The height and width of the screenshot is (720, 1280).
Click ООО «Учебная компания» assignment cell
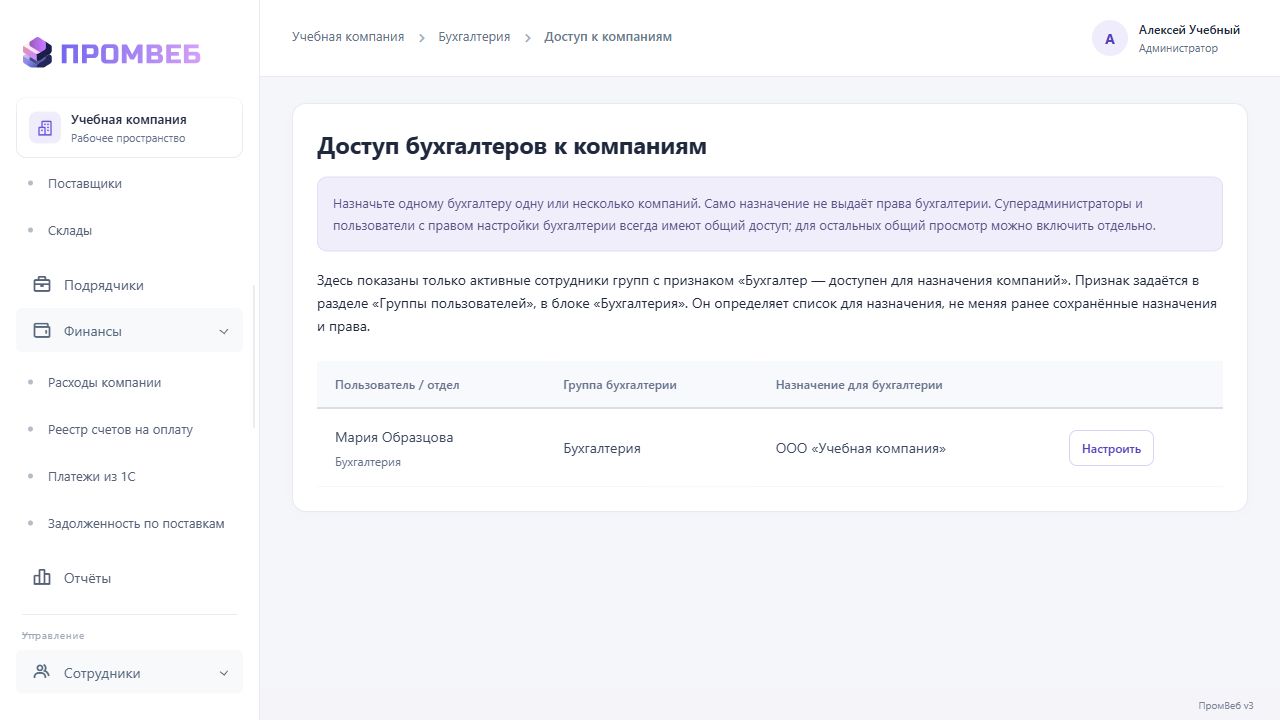point(861,449)
